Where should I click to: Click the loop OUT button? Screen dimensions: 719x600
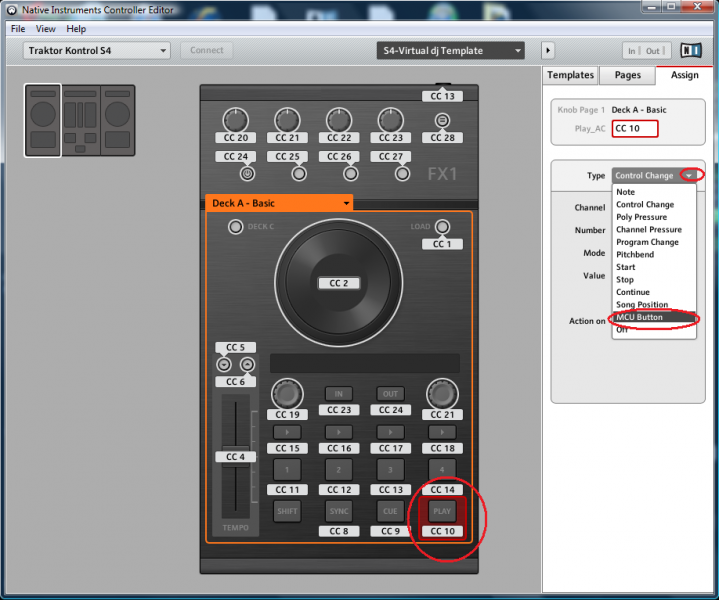coord(391,394)
